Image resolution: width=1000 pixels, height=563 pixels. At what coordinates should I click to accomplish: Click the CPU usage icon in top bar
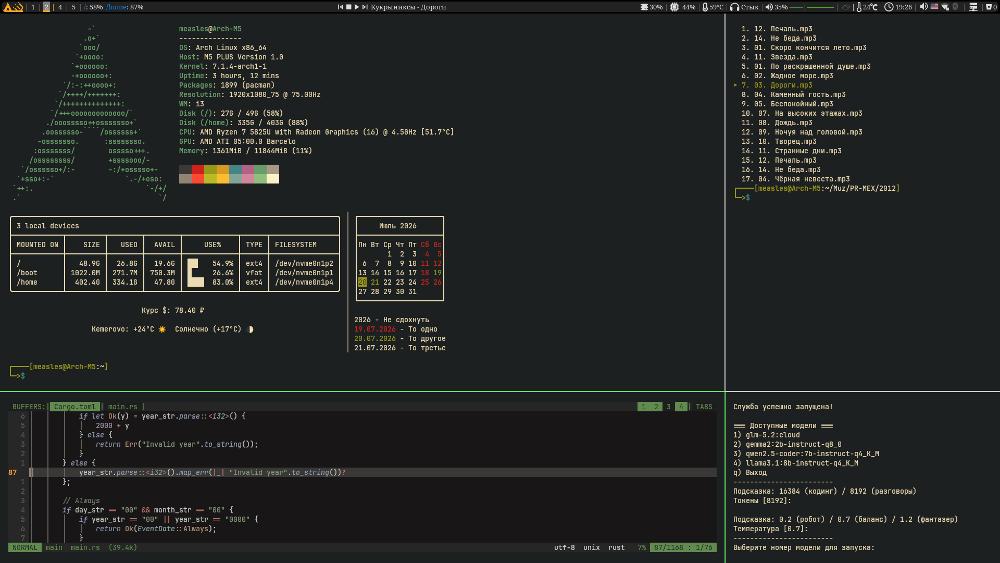coord(674,7)
